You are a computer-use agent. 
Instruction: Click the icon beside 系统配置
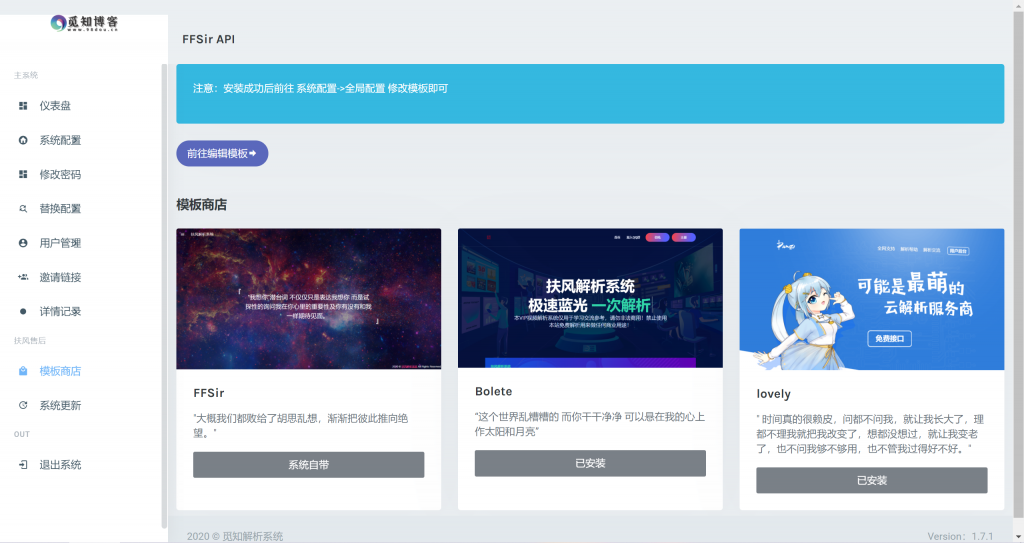pyautogui.click(x=23, y=140)
